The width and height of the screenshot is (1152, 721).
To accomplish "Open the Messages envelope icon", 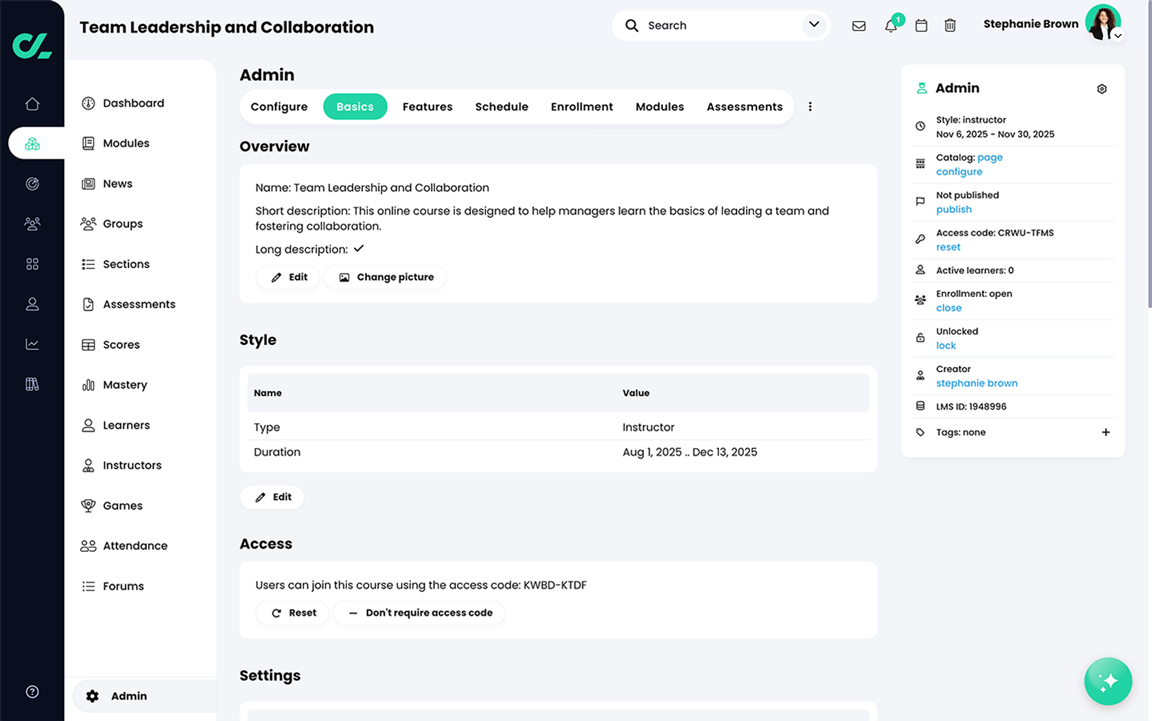I will click(859, 25).
